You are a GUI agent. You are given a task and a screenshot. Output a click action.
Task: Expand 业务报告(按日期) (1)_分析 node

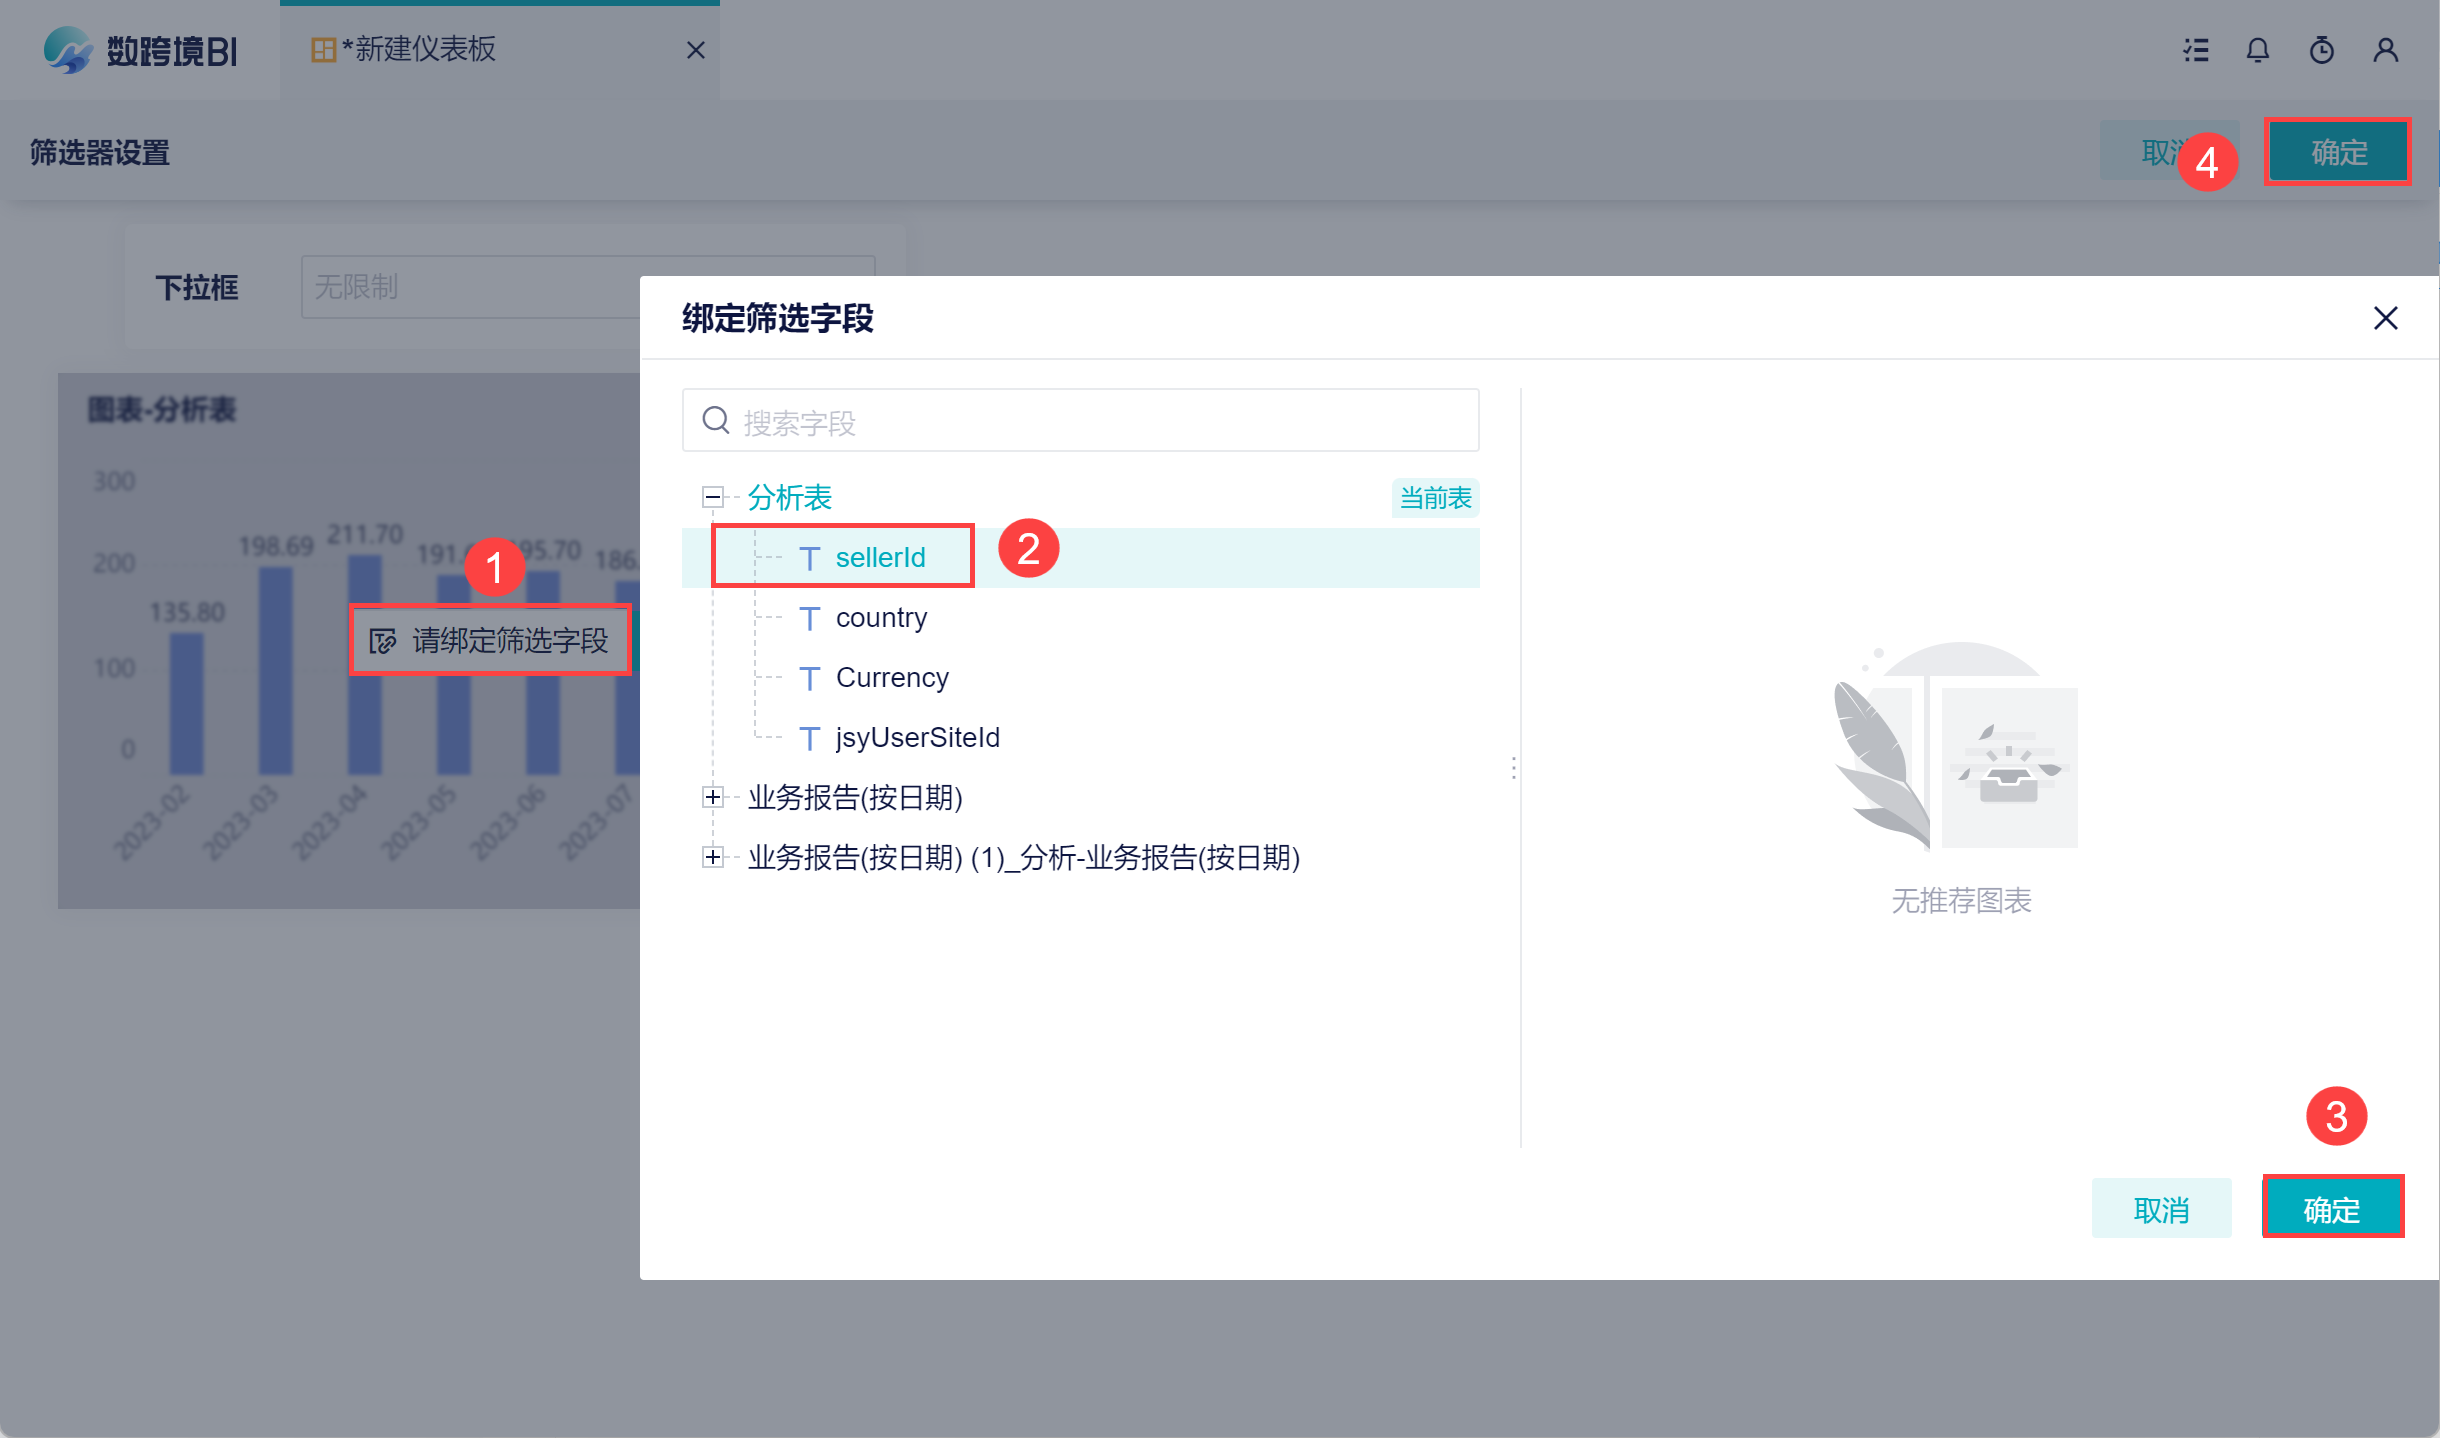(x=713, y=857)
